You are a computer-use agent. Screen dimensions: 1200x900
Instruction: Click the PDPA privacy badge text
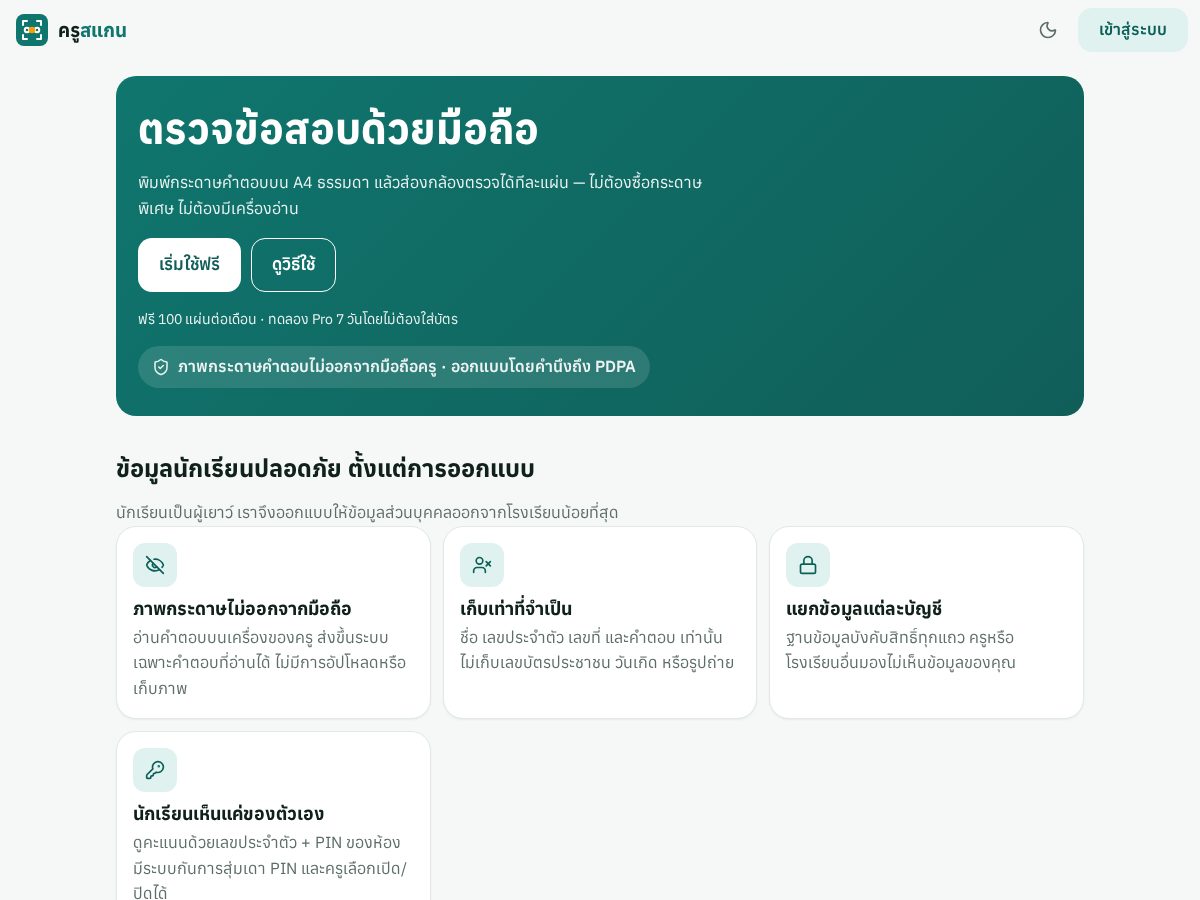pyautogui.click(x=406, y=367)
